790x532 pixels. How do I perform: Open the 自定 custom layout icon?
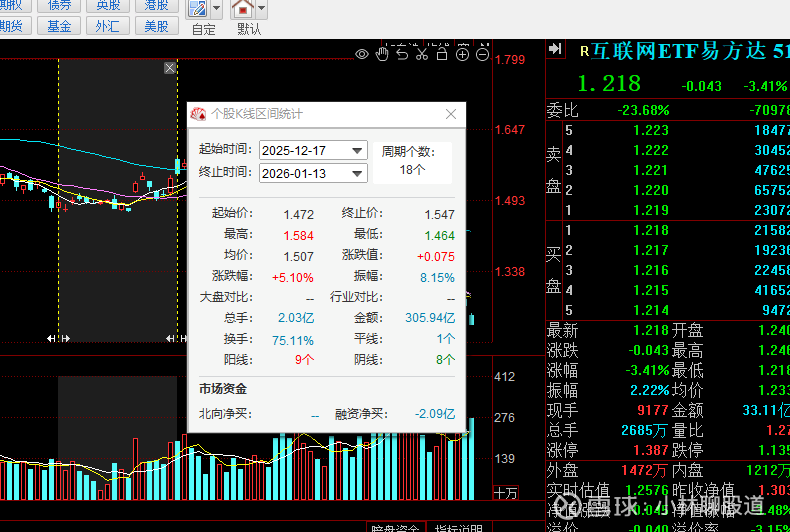197,9
